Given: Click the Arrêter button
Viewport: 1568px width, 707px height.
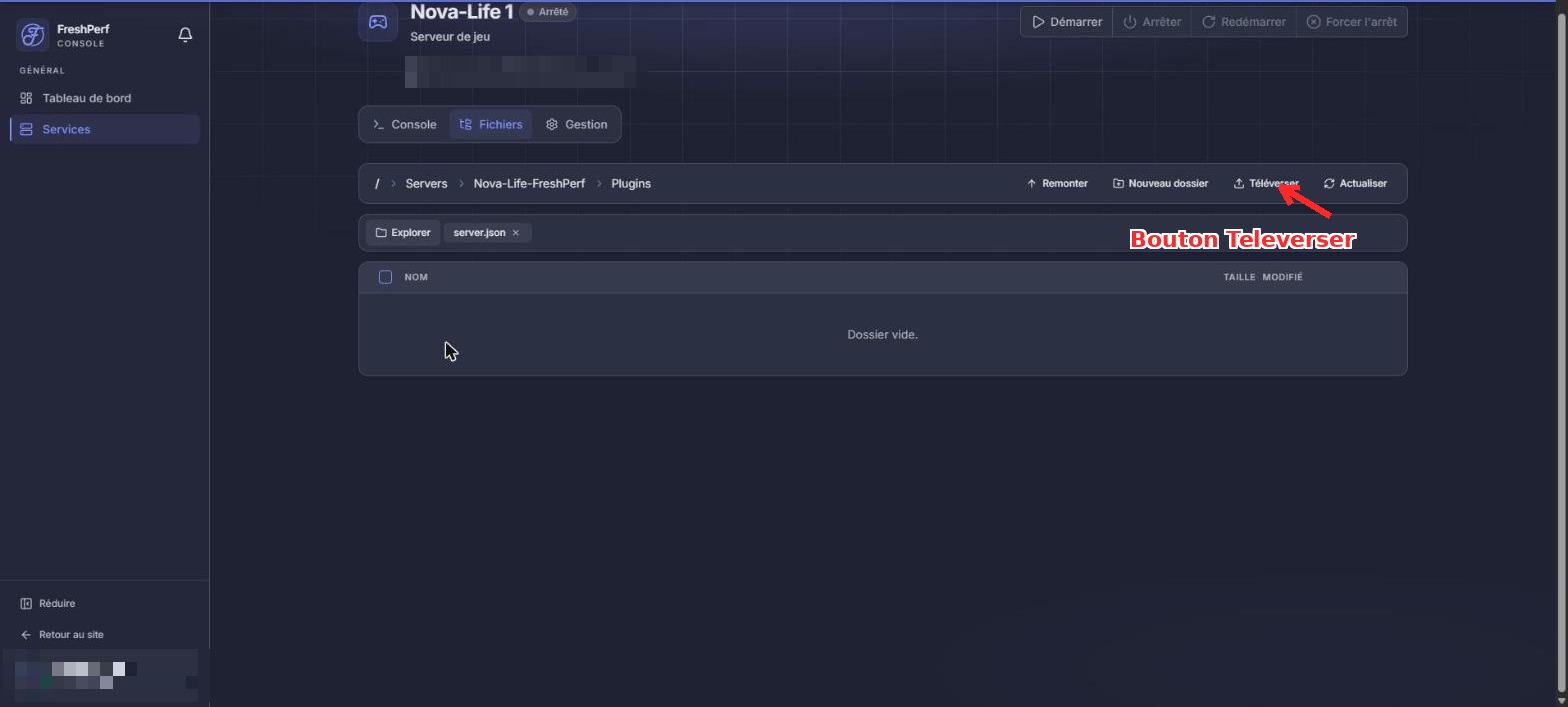Looking at the screenshot, I should tap(1151, 22).
